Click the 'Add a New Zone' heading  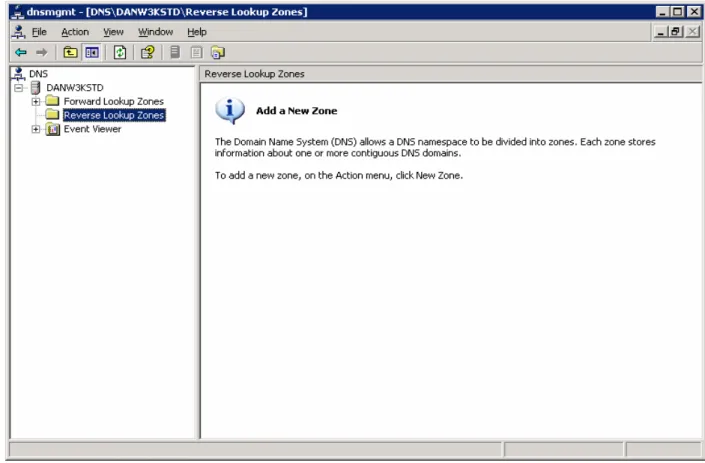click(296, 111)
